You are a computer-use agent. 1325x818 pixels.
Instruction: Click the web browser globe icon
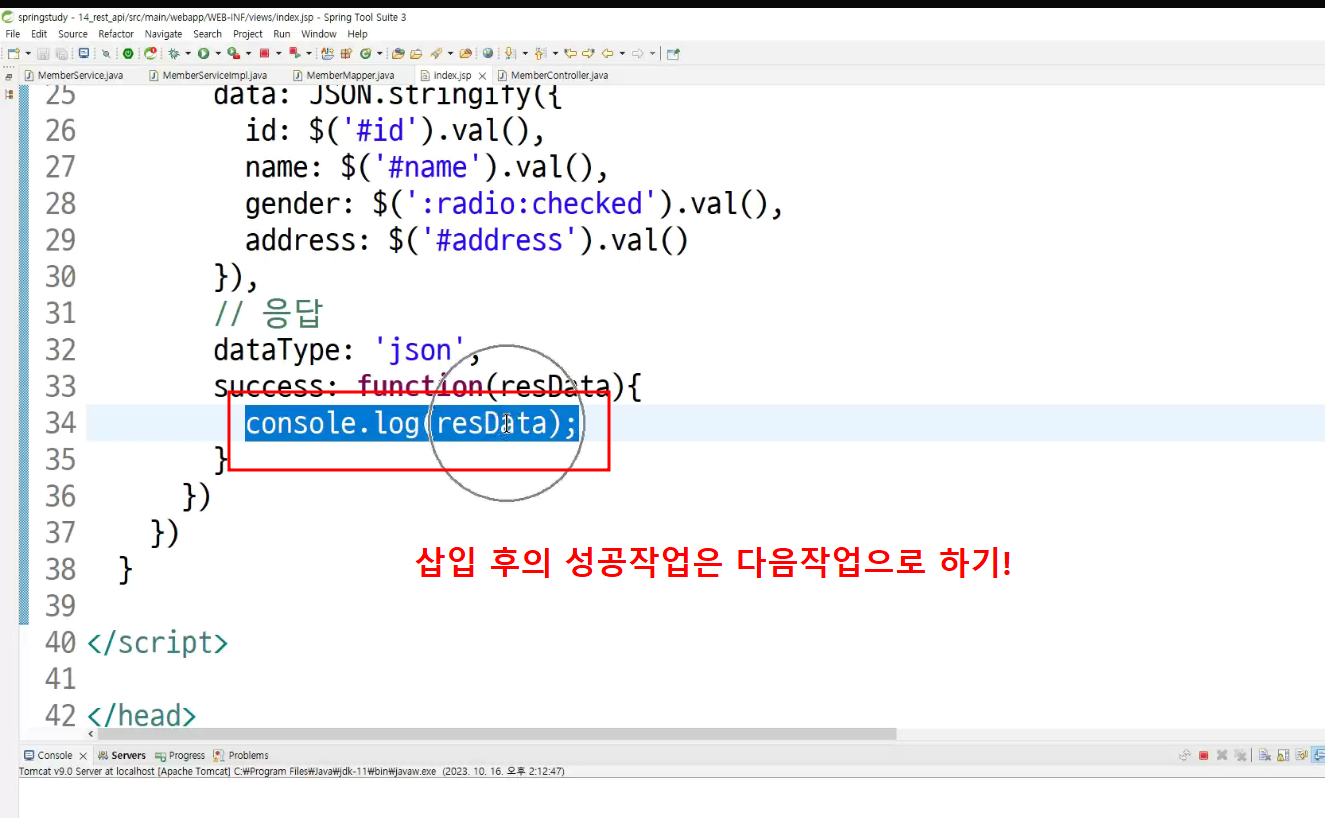pos(488,54)
